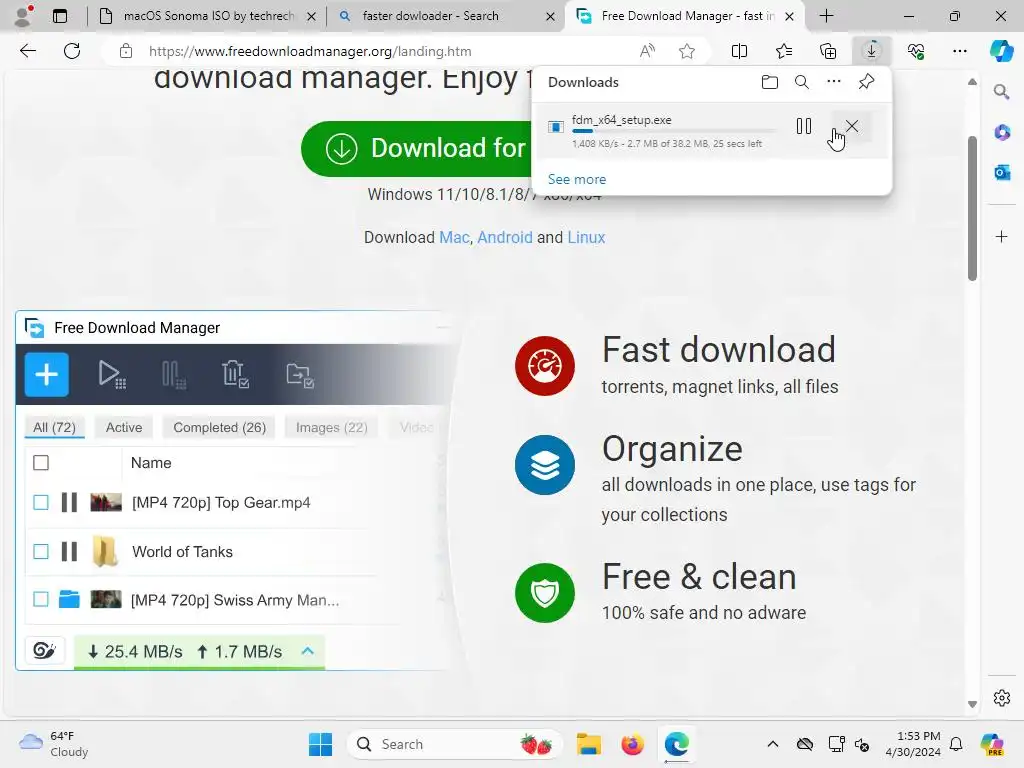Open sidebar settings gear

(1002, 698)
